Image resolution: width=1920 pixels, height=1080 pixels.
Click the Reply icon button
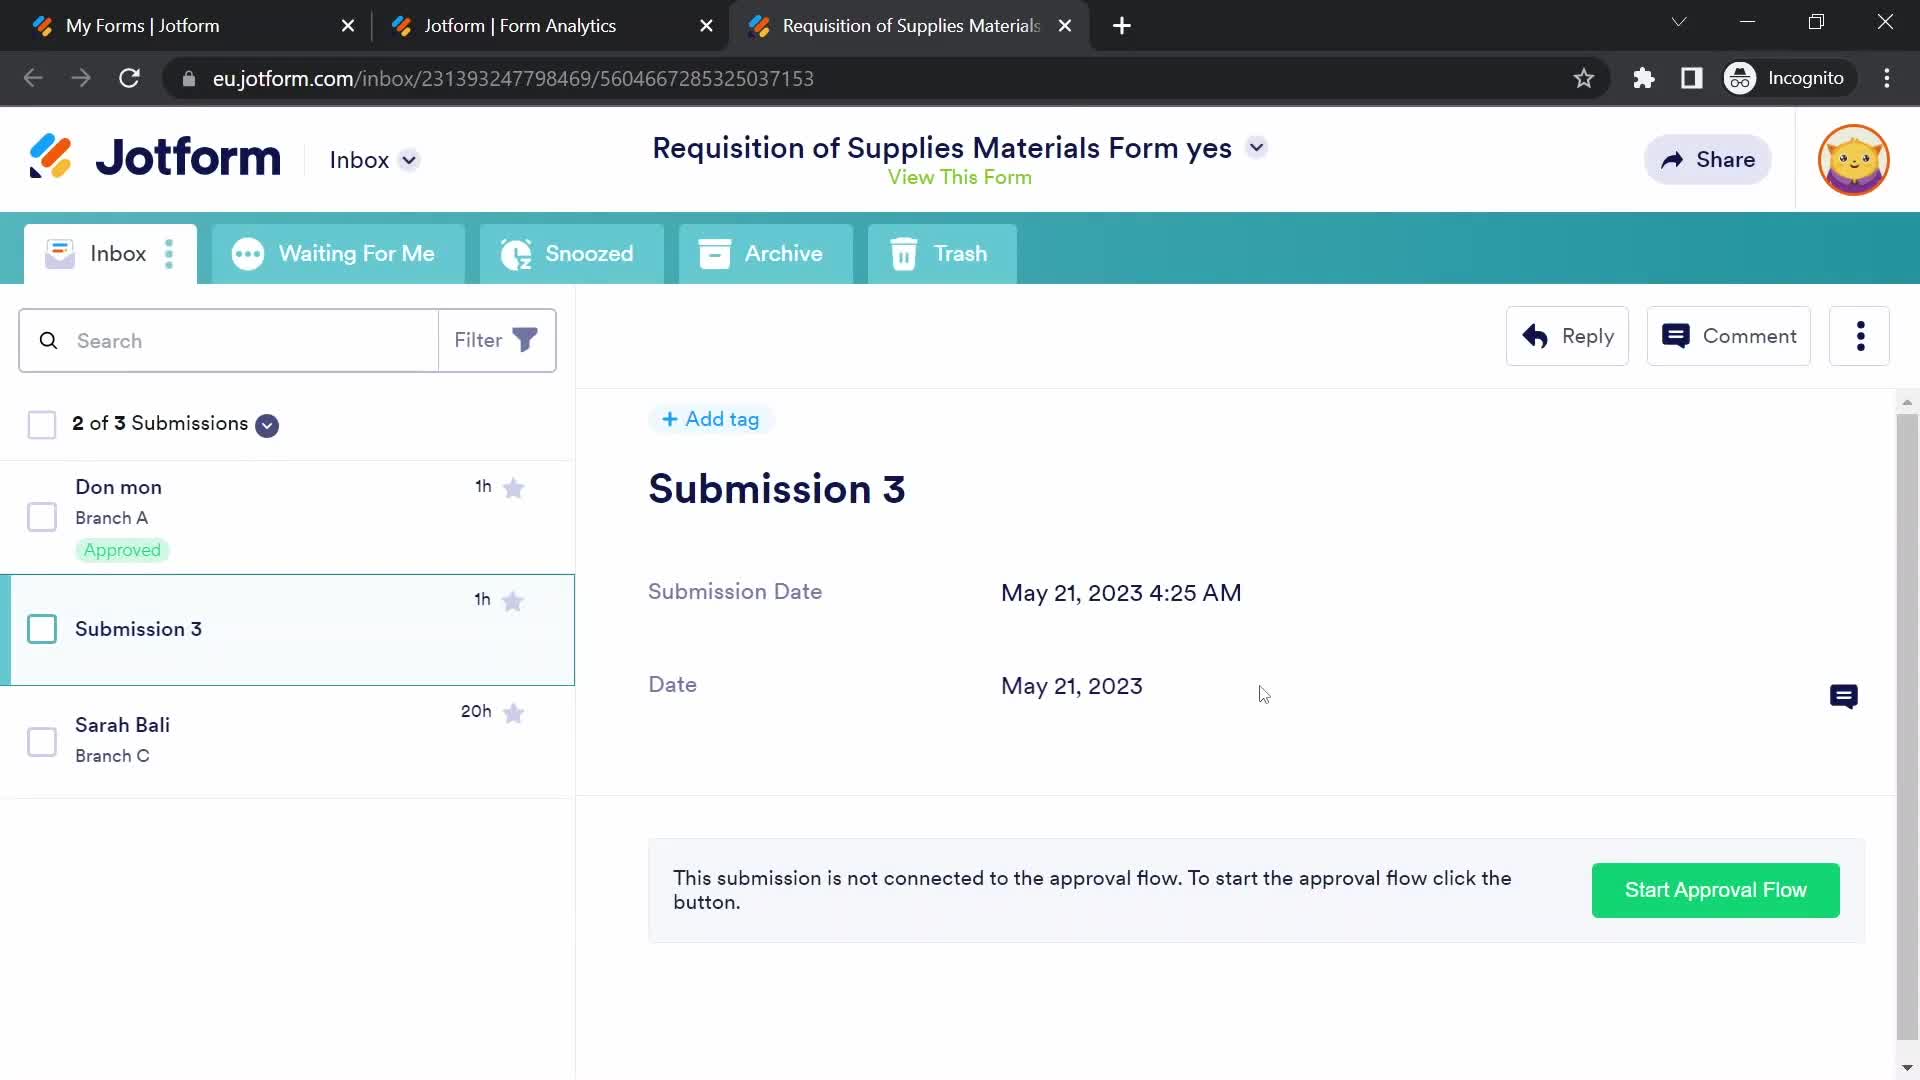pyautogui.click(x=1535, y=335)
